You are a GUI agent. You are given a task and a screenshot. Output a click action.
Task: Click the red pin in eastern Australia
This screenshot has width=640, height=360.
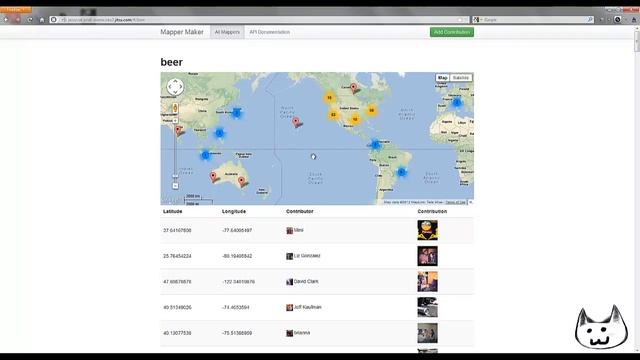coord(241,181)
